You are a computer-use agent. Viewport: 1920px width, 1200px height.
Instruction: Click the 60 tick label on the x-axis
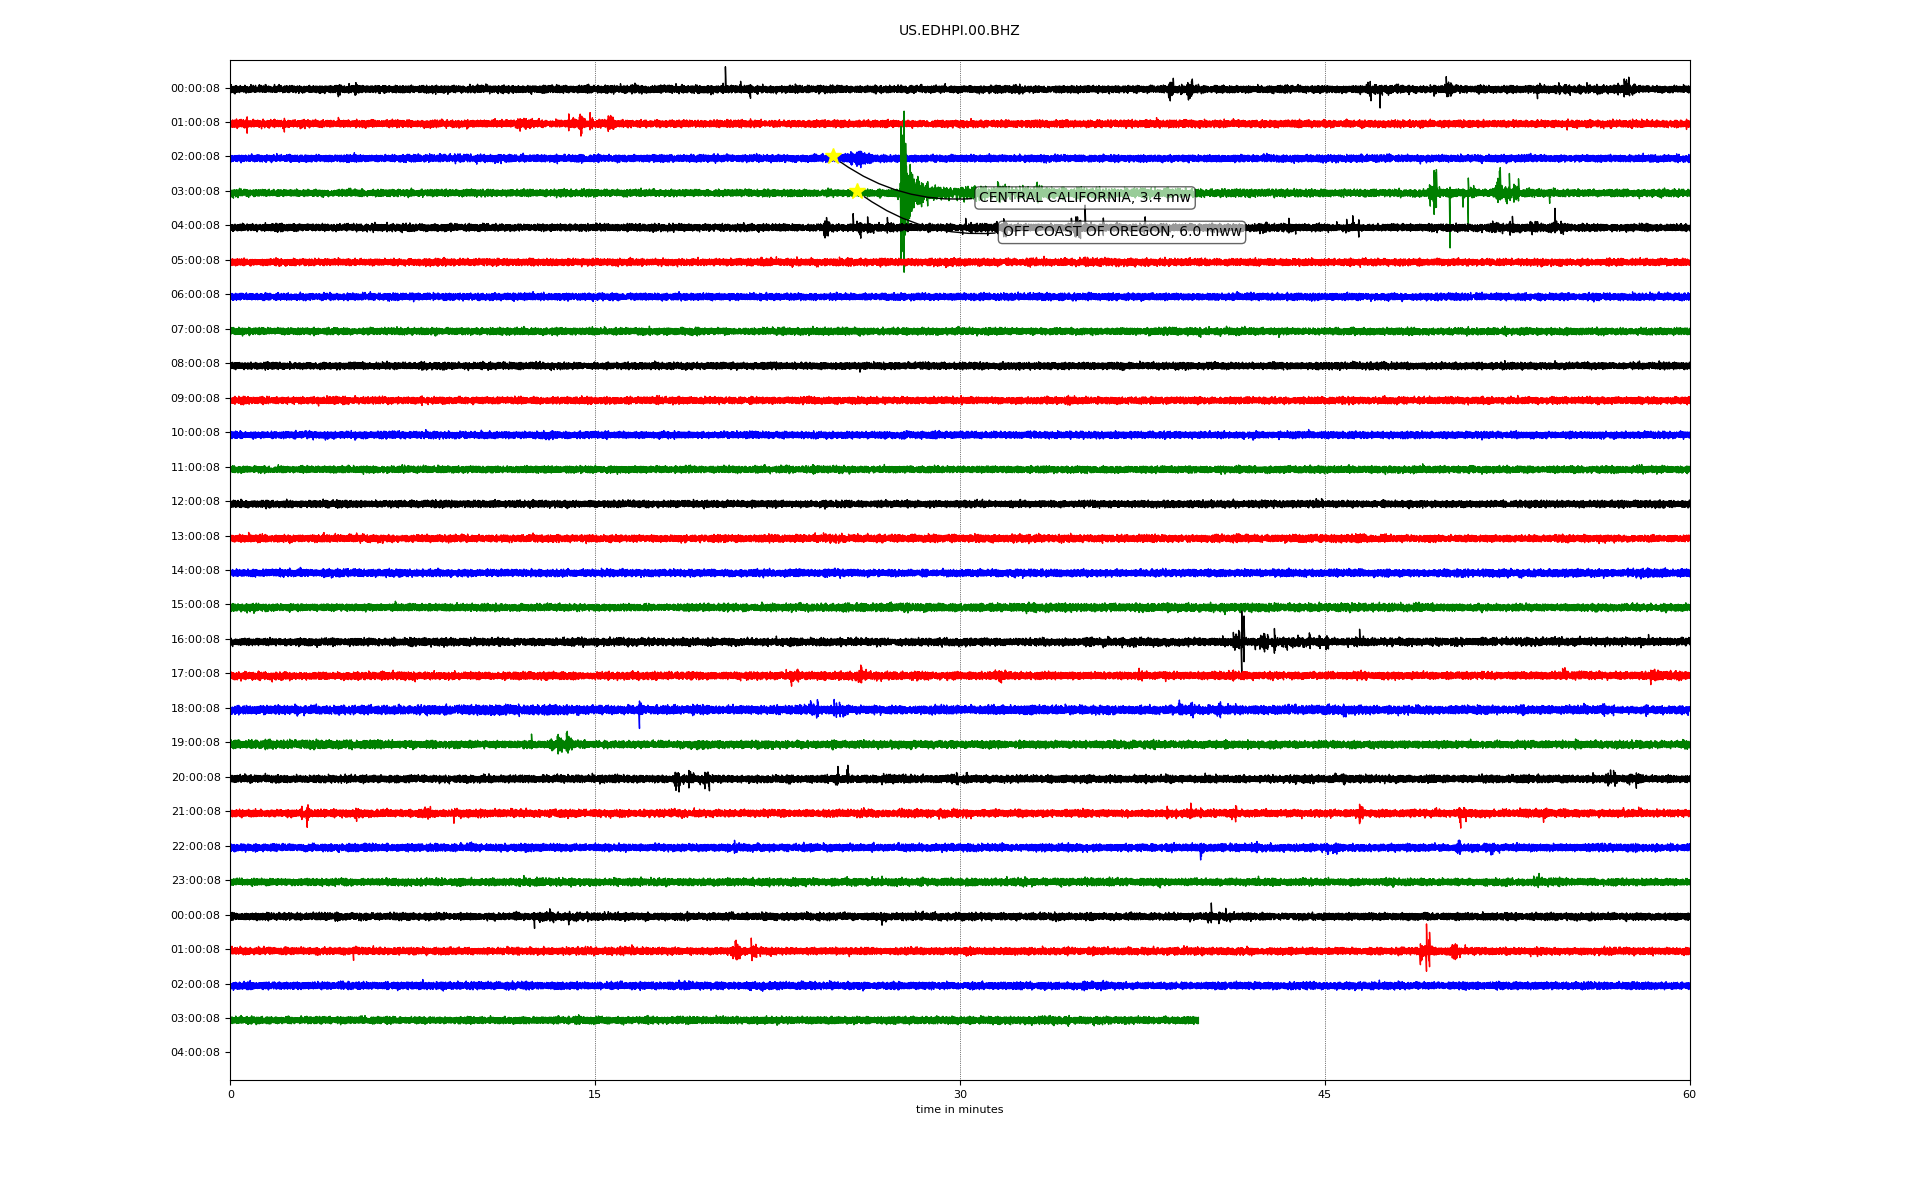(1689, 1094)
